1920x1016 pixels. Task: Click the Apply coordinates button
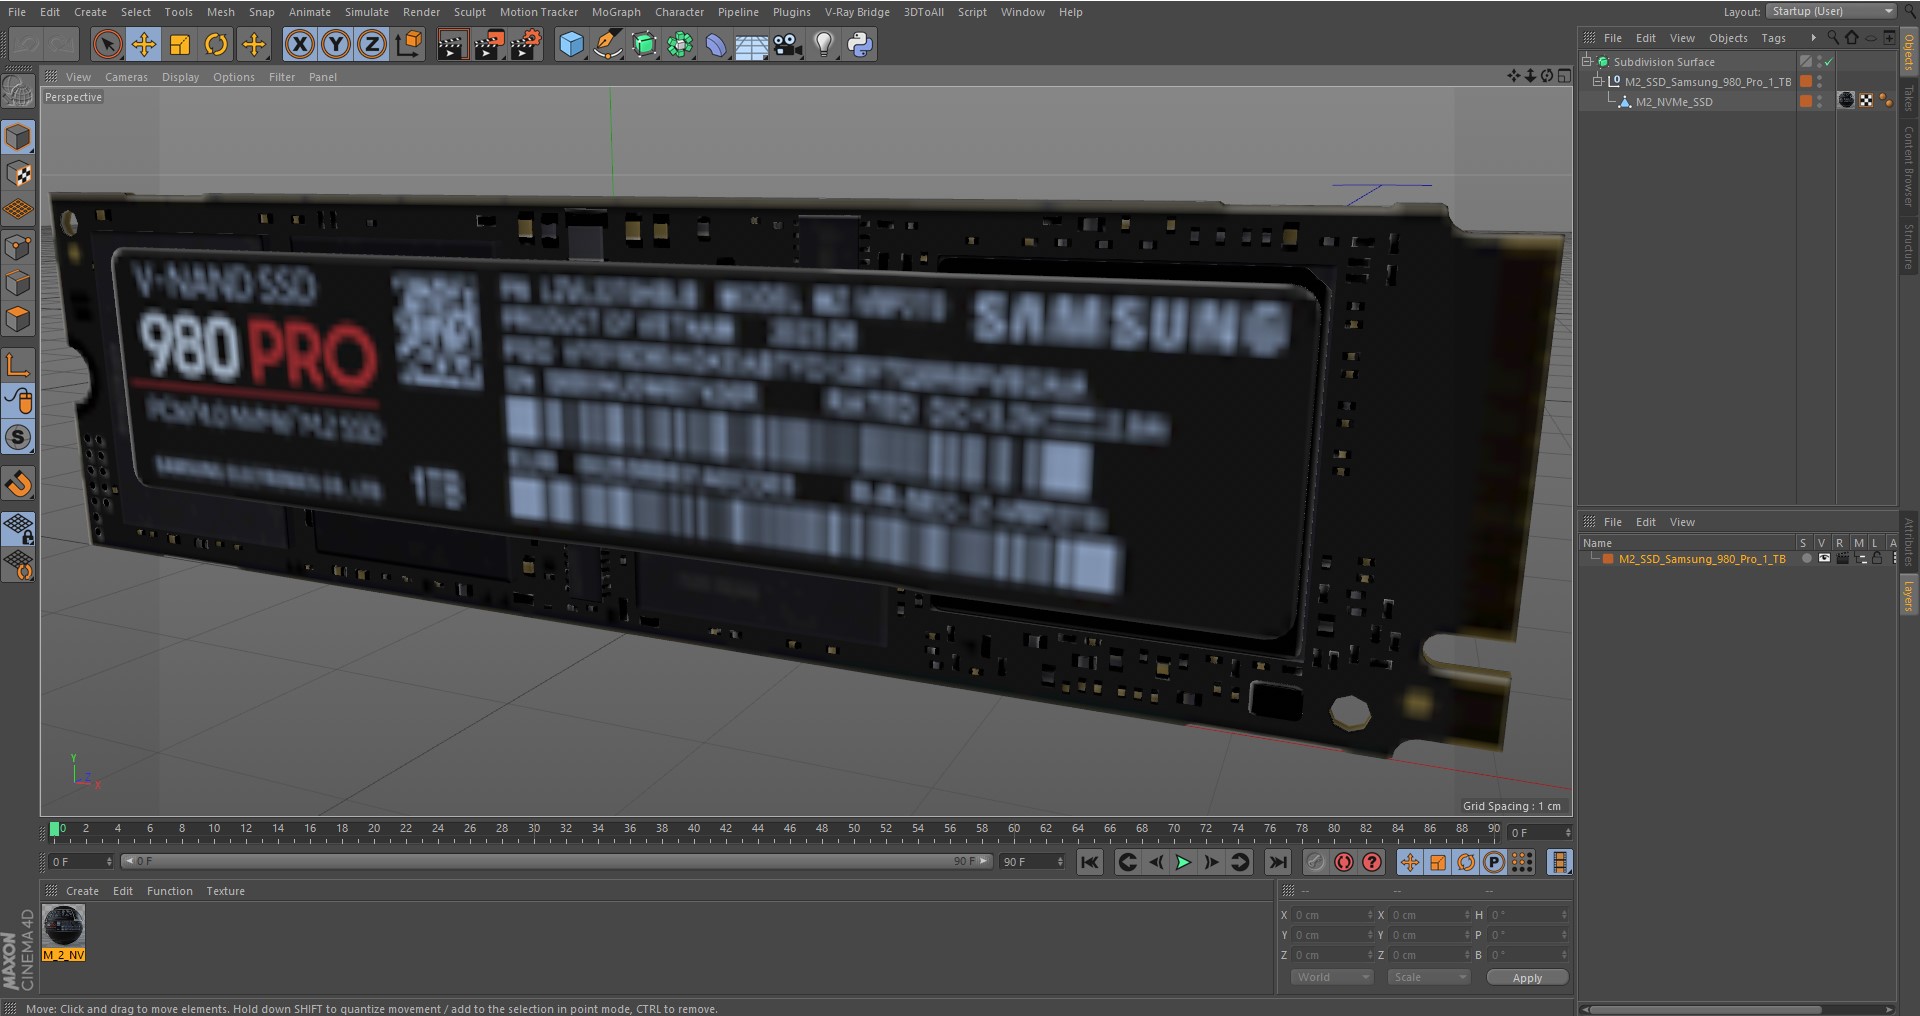tap(1527, 978)
